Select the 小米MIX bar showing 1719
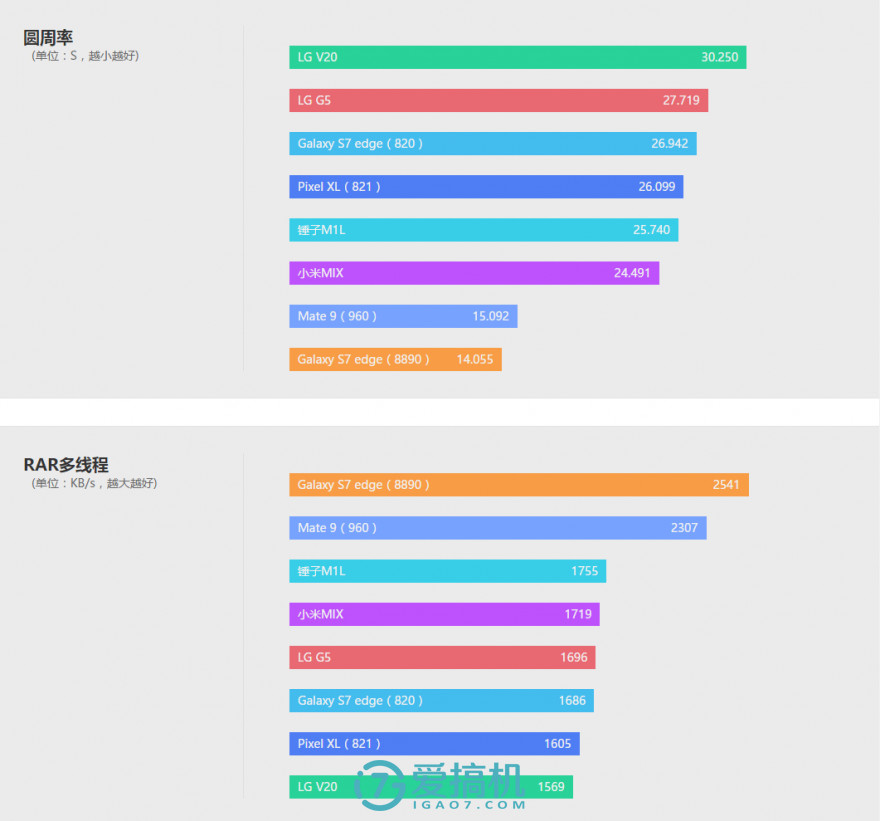This screenshot has height=821, width=880. 444,614
